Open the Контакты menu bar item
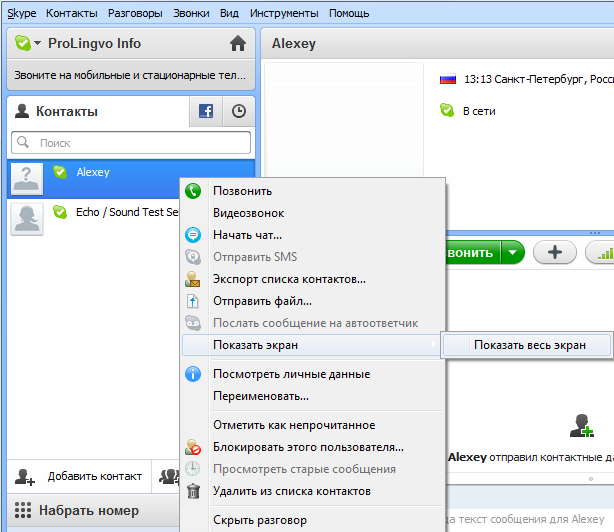 click(72, 13)
